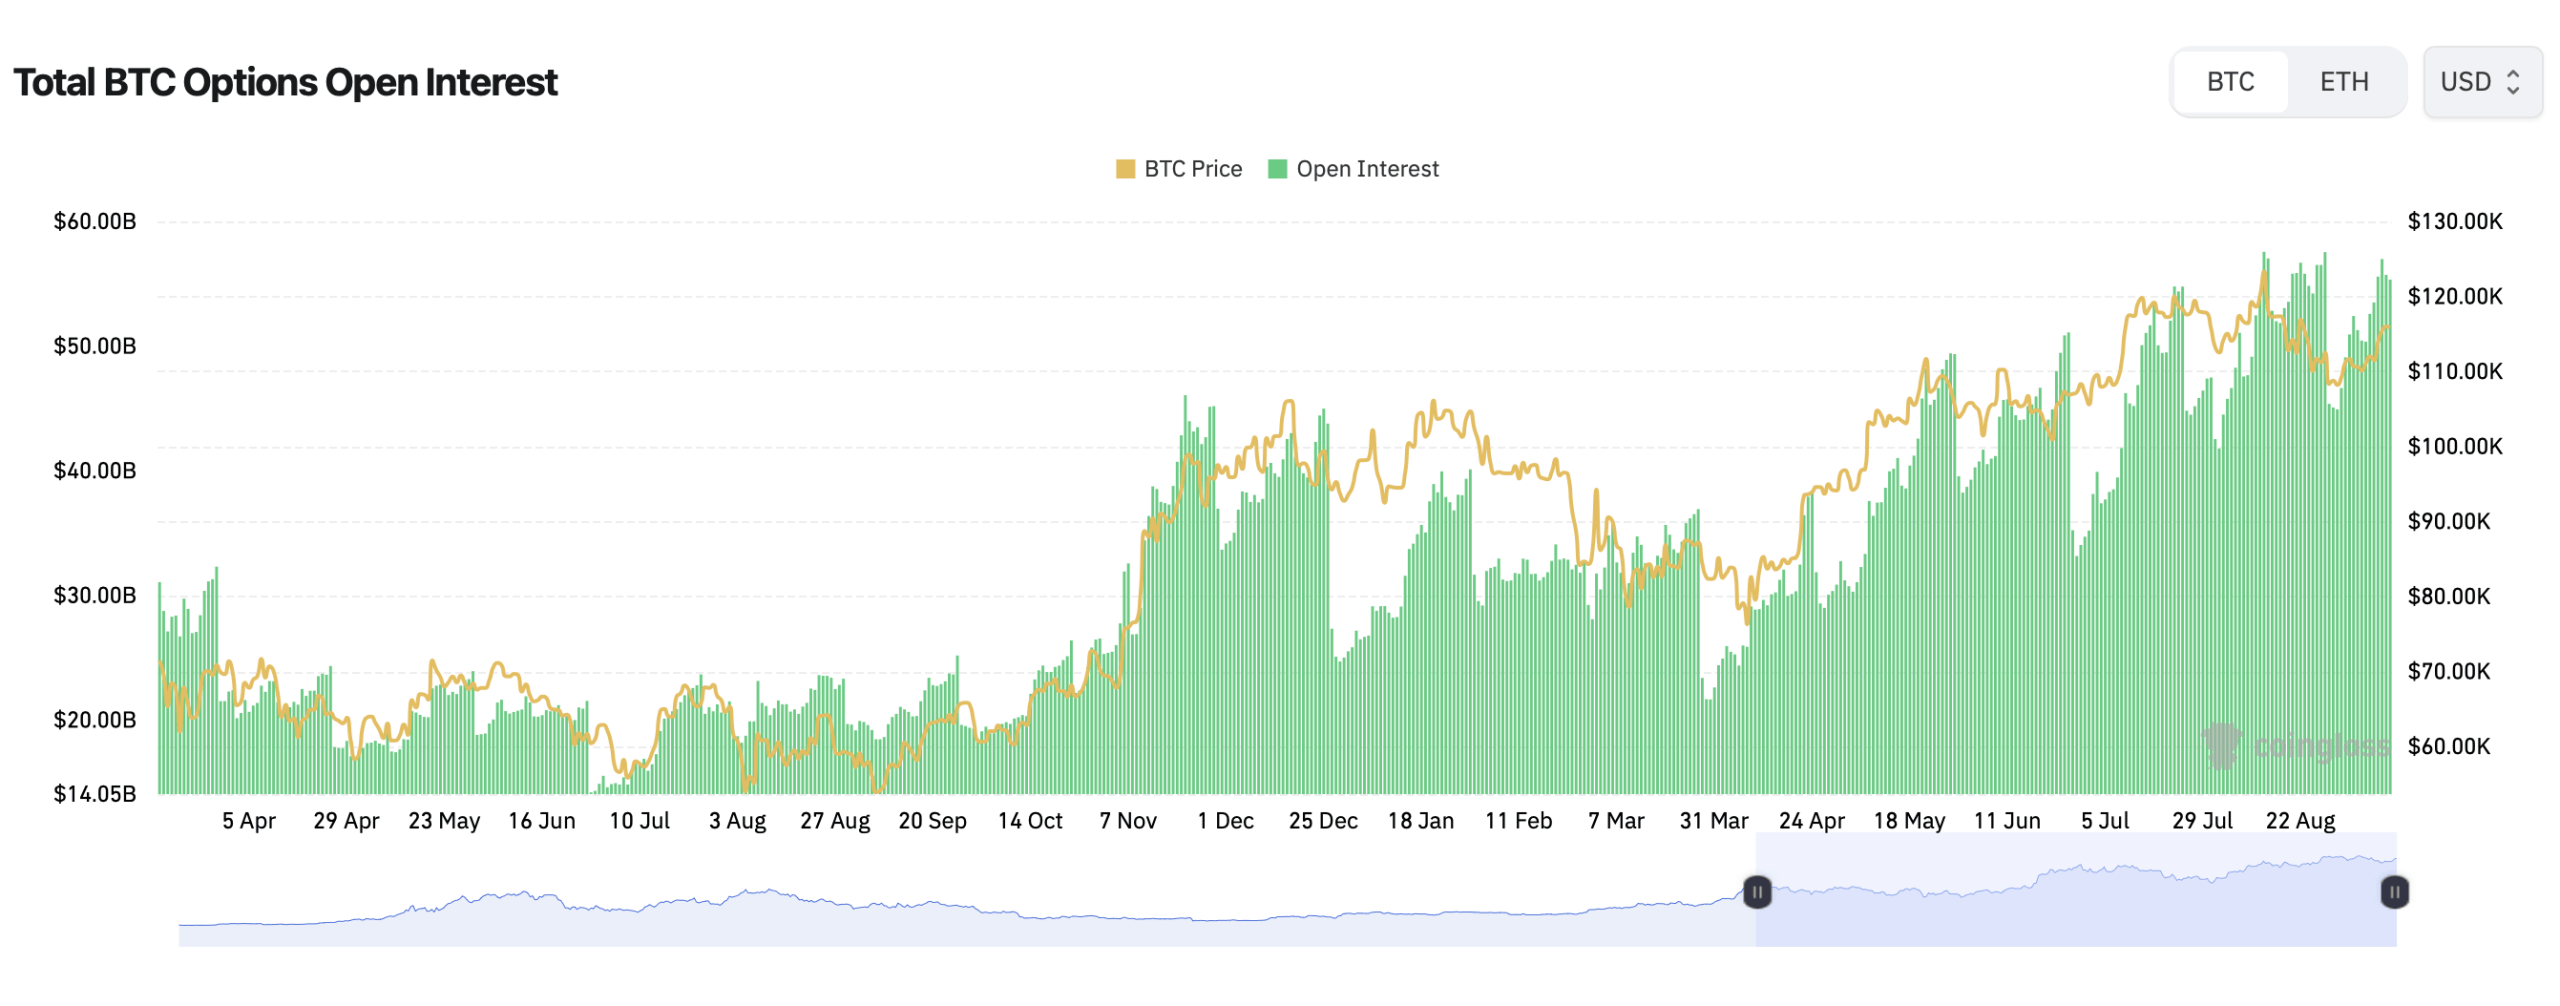Image resolution: width=2560 pixels, height=1006 pixels.
Task: Switch the coin toggle from BTC to ETH
Action: click(2345, 82)
